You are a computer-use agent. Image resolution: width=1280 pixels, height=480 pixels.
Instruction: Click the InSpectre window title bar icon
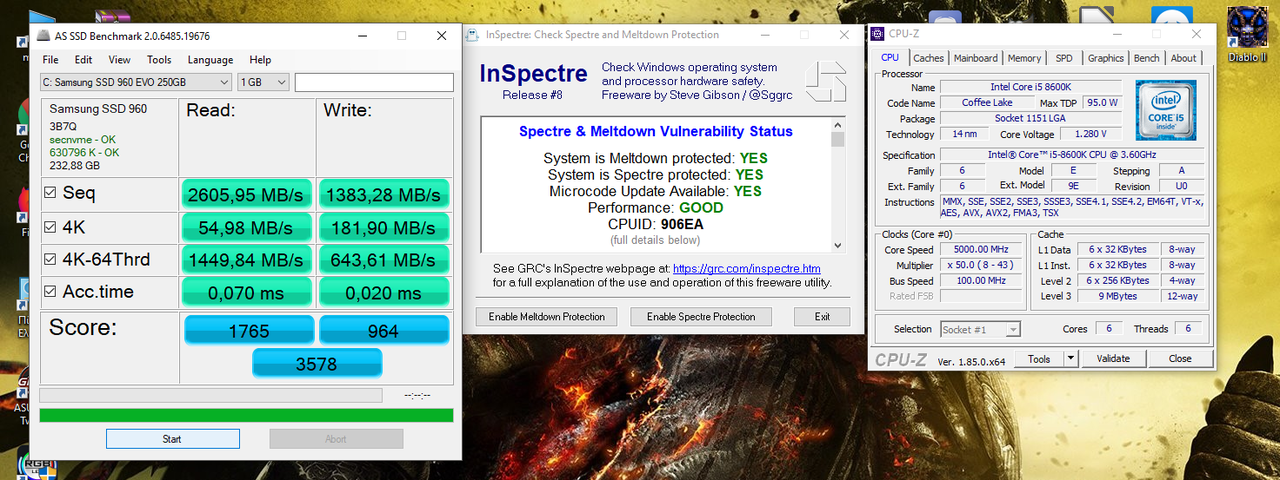click(x=473, y=35)
